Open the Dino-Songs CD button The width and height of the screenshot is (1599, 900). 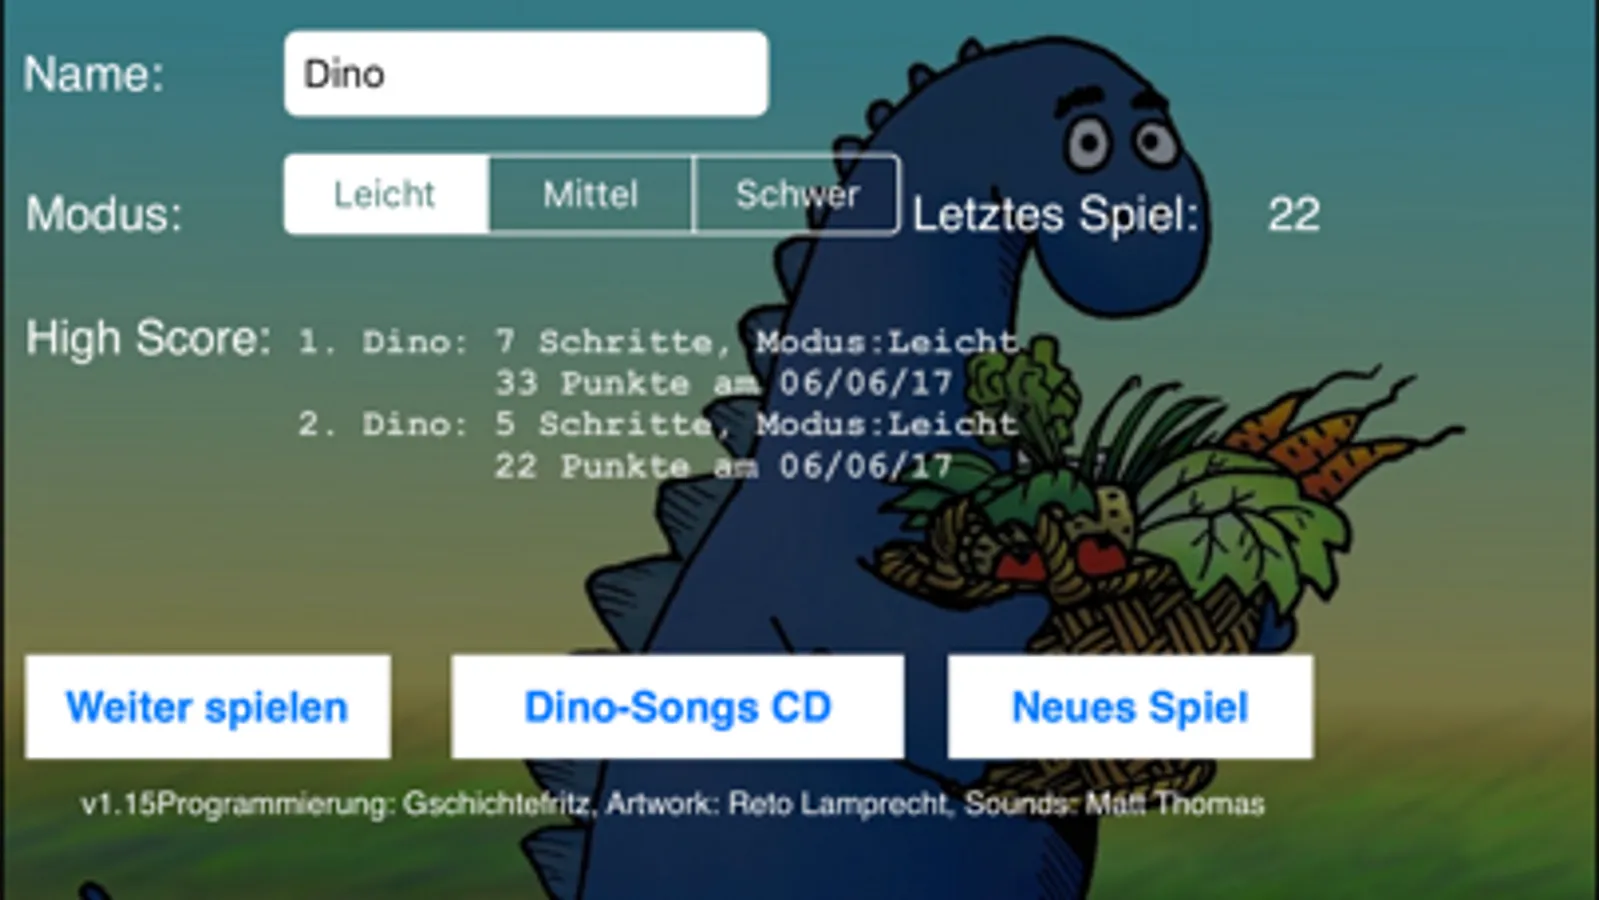click(677, 707)
